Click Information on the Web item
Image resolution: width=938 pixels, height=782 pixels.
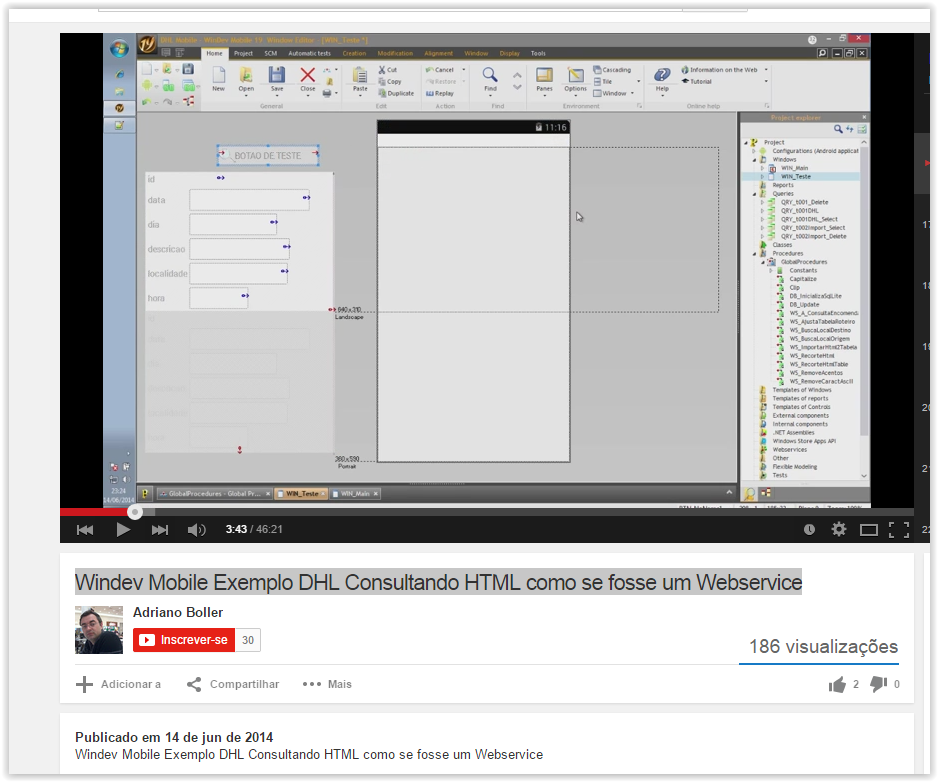(719, 70)
